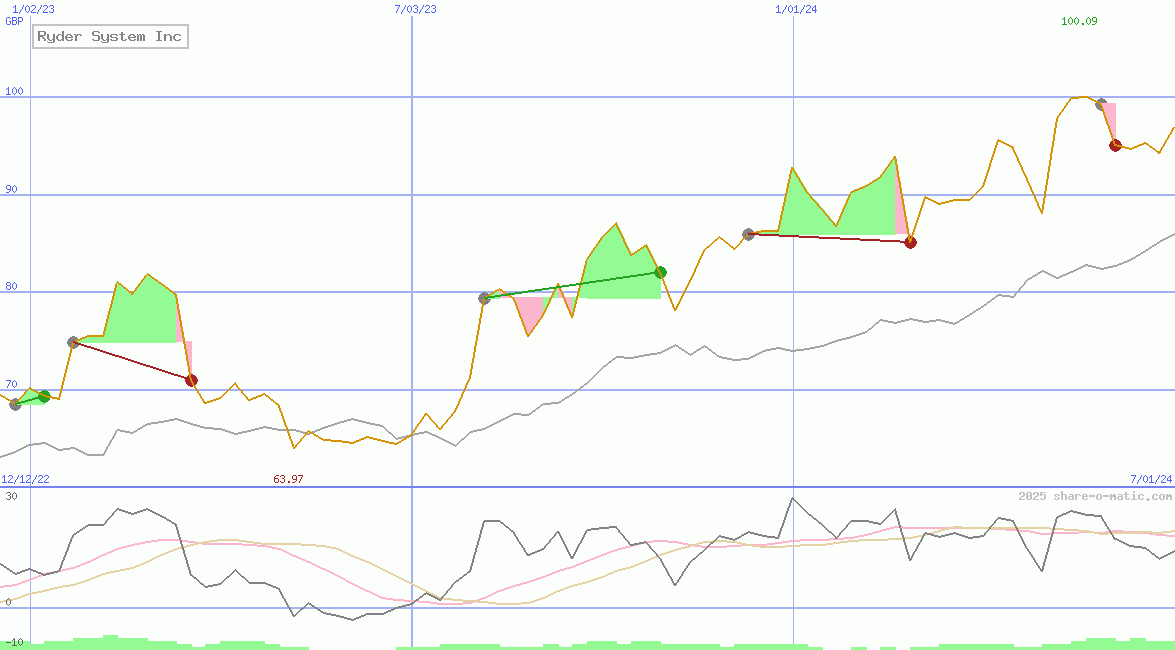Click the green marker ending the long green trendline
This screenshot has width=1175, height=650.
(x=660, y=272)
